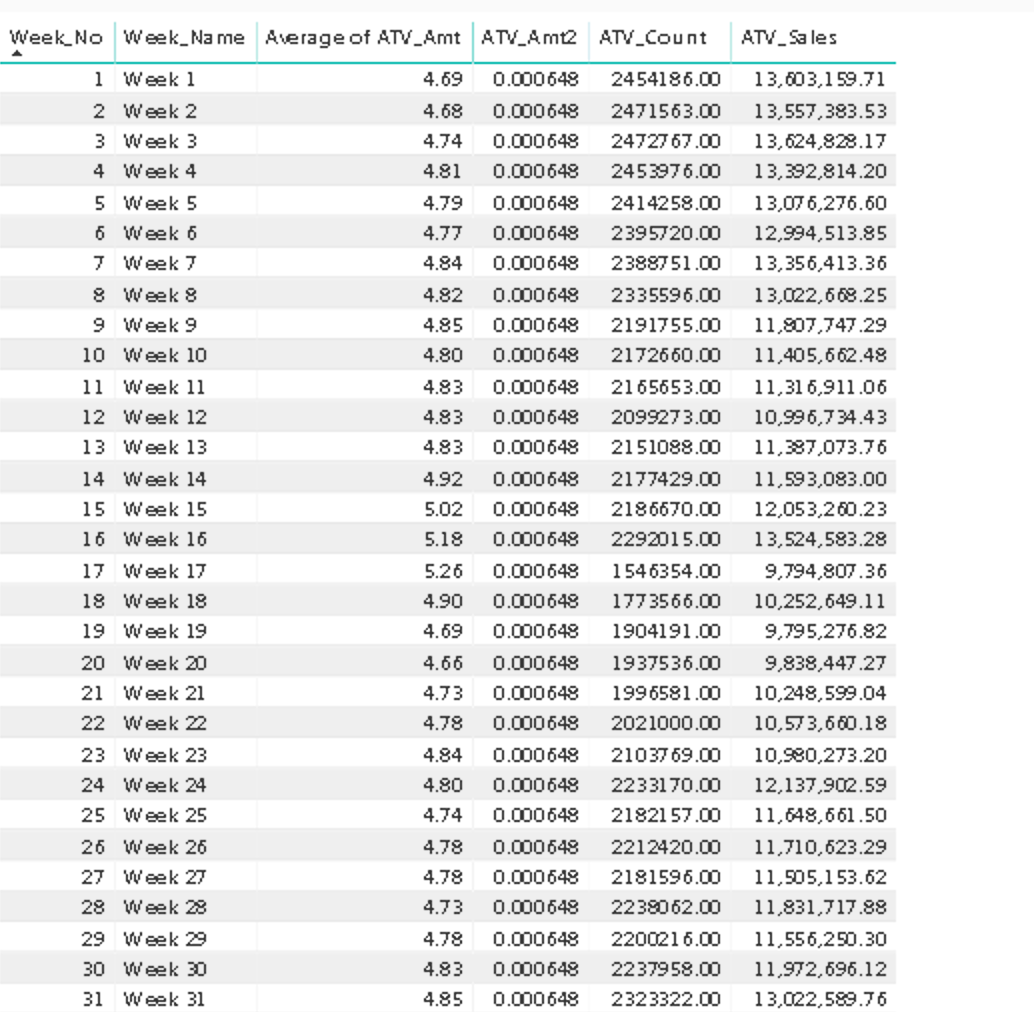Select the 'Week 20' name cell
Screen dimensions: 1034x1012
point(165,663)
